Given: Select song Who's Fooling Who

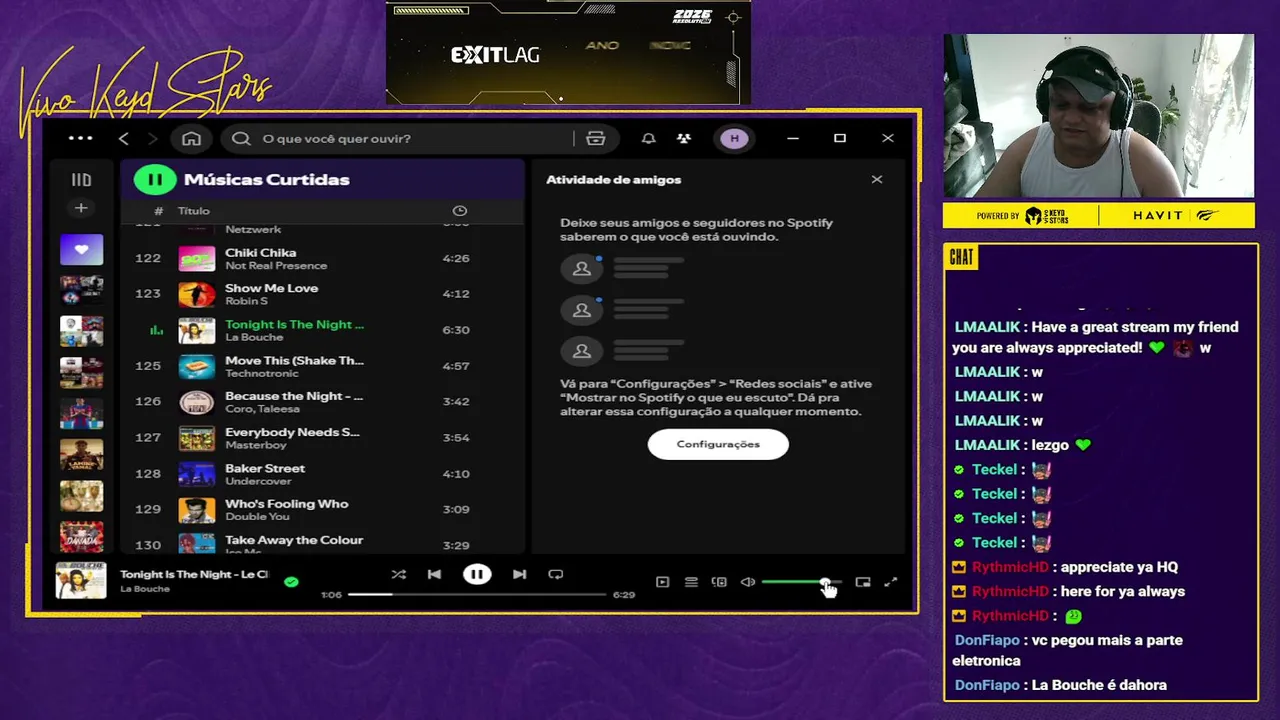Looking at the screenshot, I should (322, 510).
